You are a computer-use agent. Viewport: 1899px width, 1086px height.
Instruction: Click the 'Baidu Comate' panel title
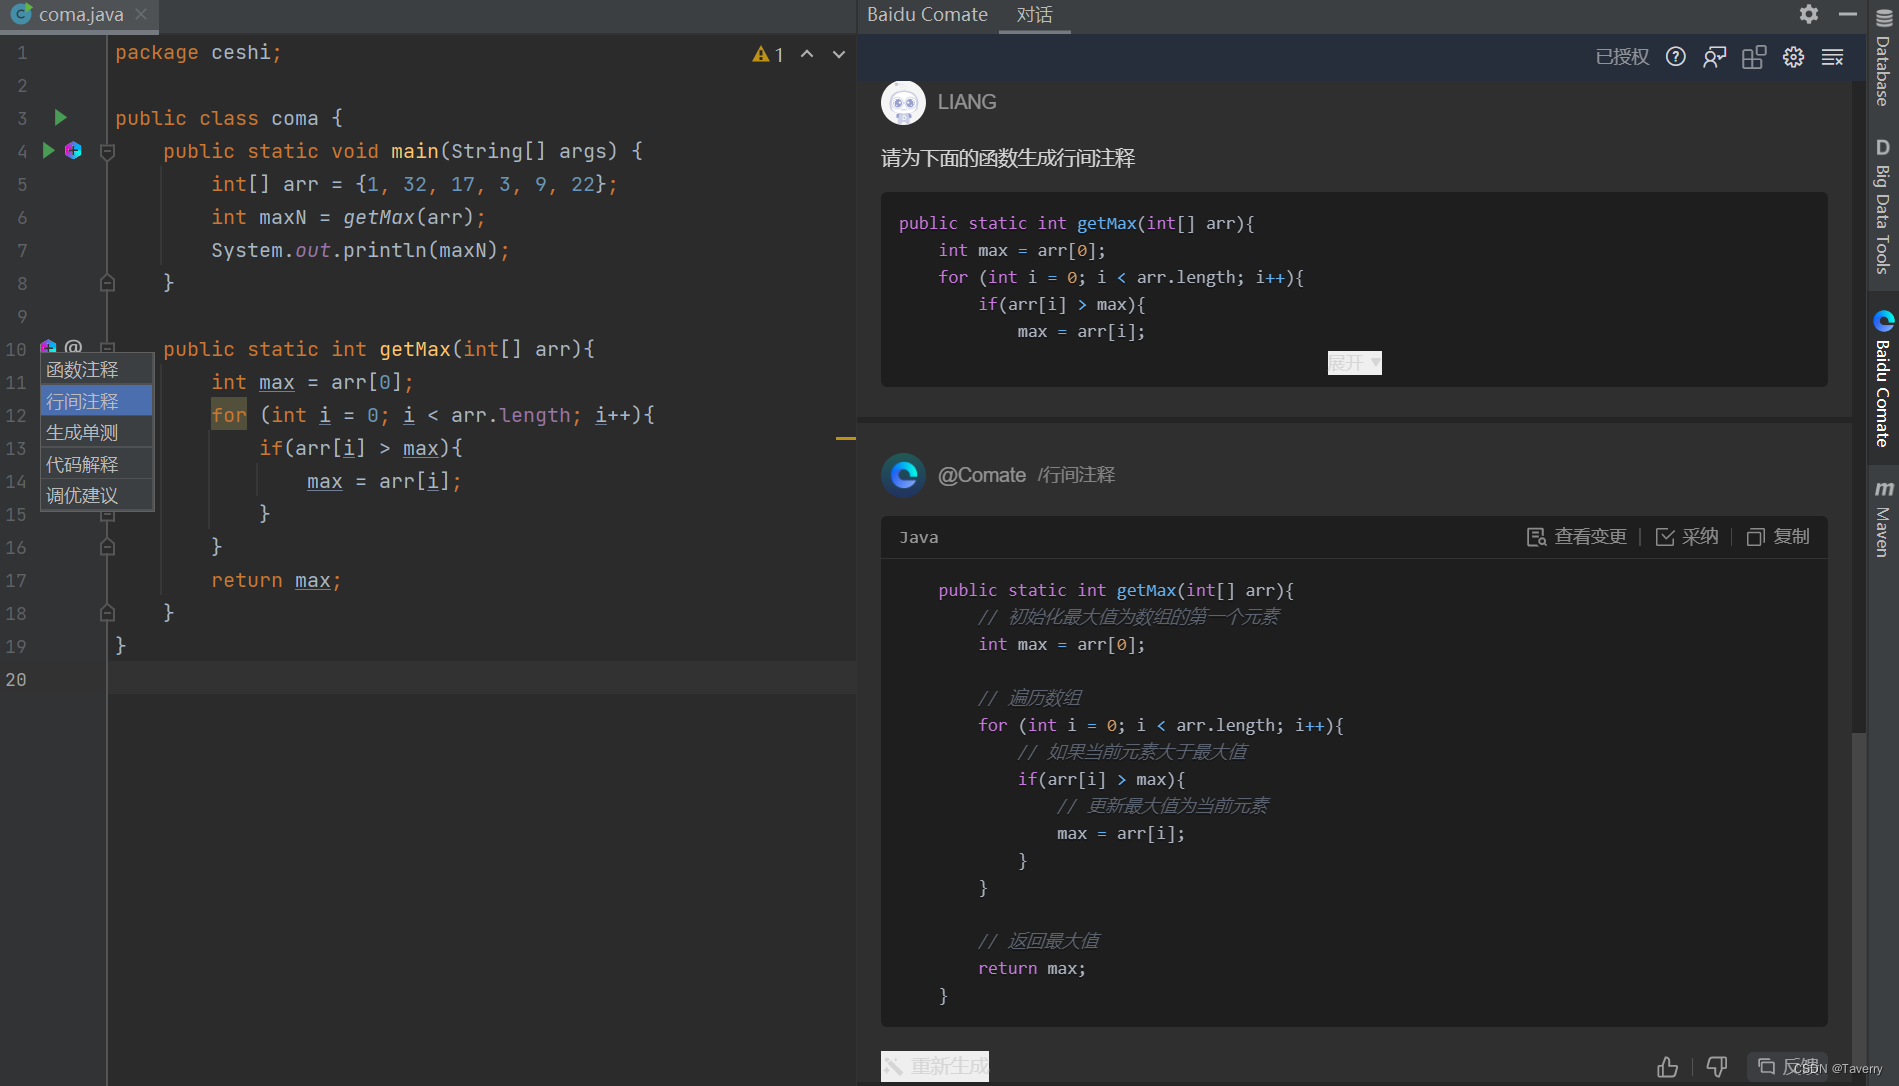927,15
